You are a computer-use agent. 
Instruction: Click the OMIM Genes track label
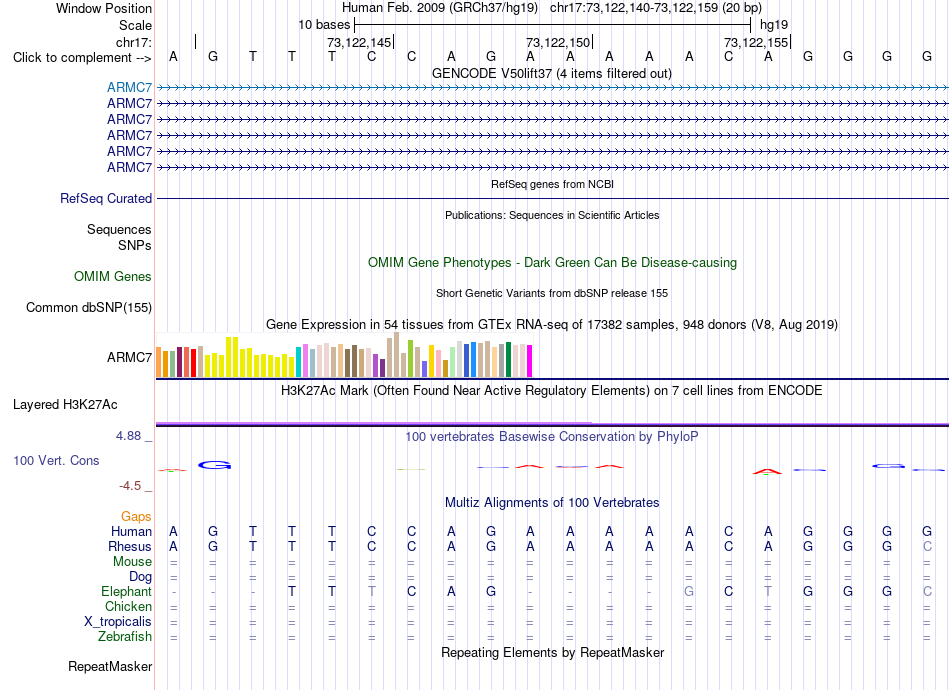tap(113, 277)
